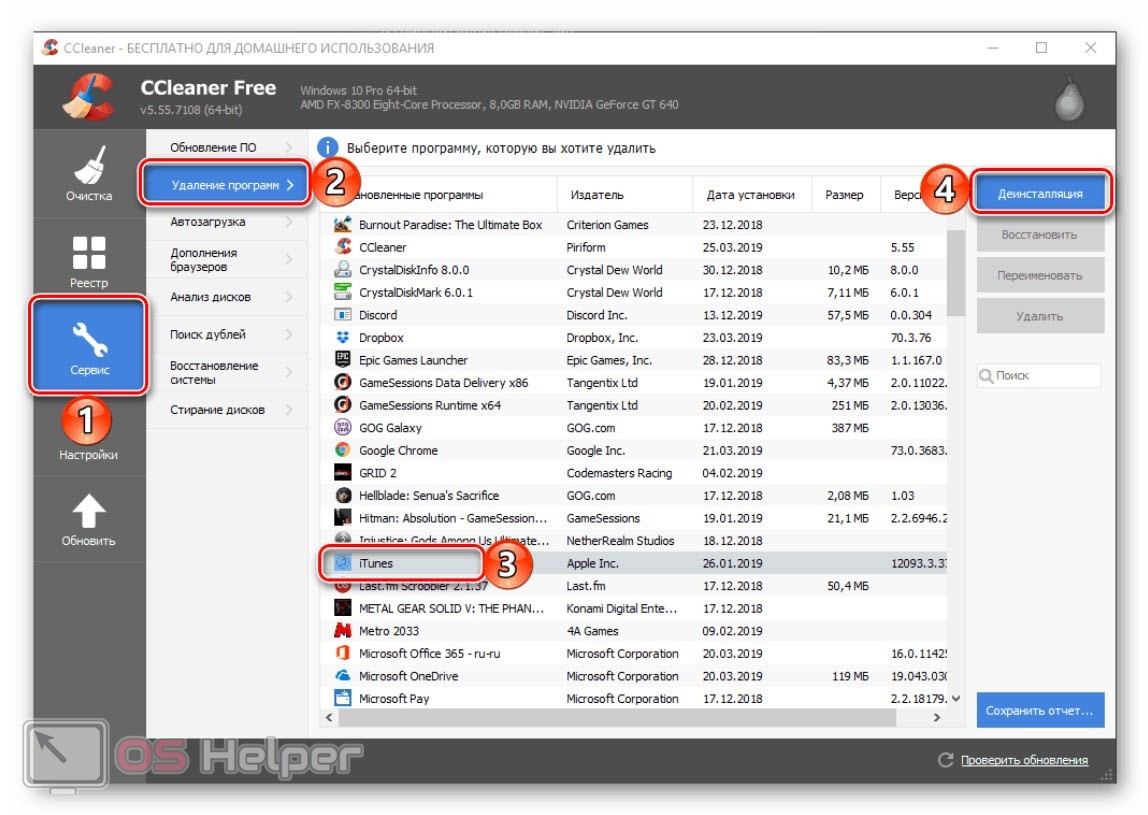Image resolution: width=1148 pixels, height=815 pixels.
Task: Open the Очистка cleaner section
Action: tap(89, 173)
